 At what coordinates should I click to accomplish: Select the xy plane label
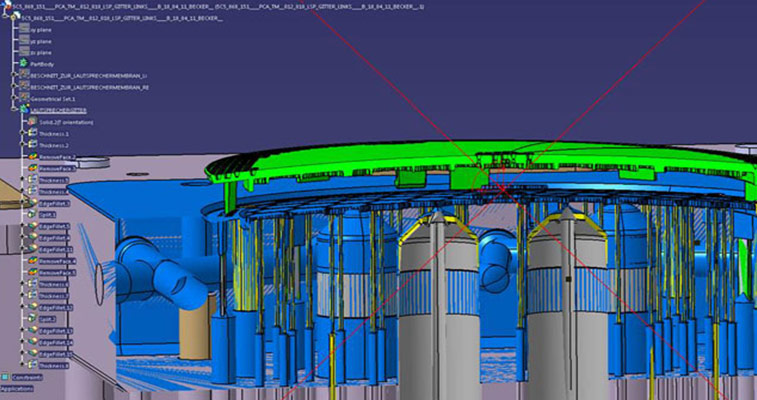[41, 30]
